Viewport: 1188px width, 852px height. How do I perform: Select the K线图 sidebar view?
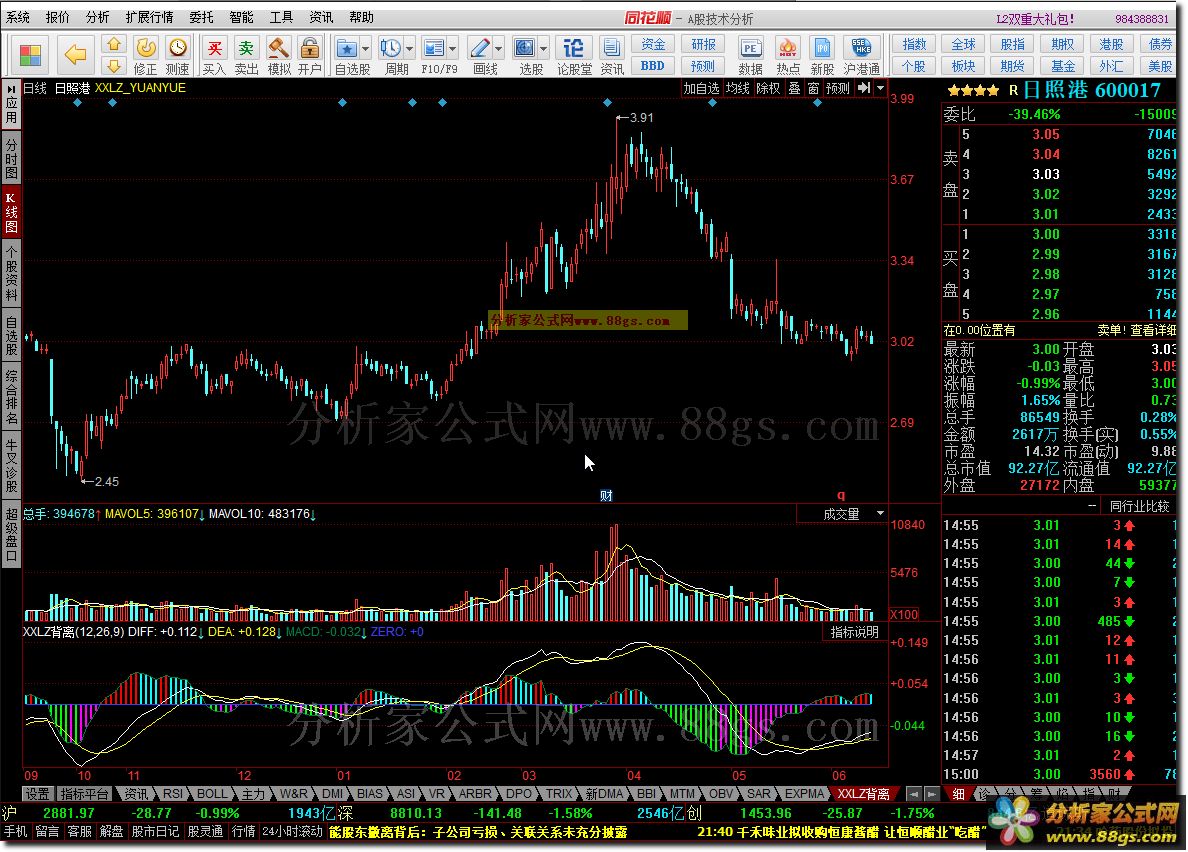coord(11,213)
